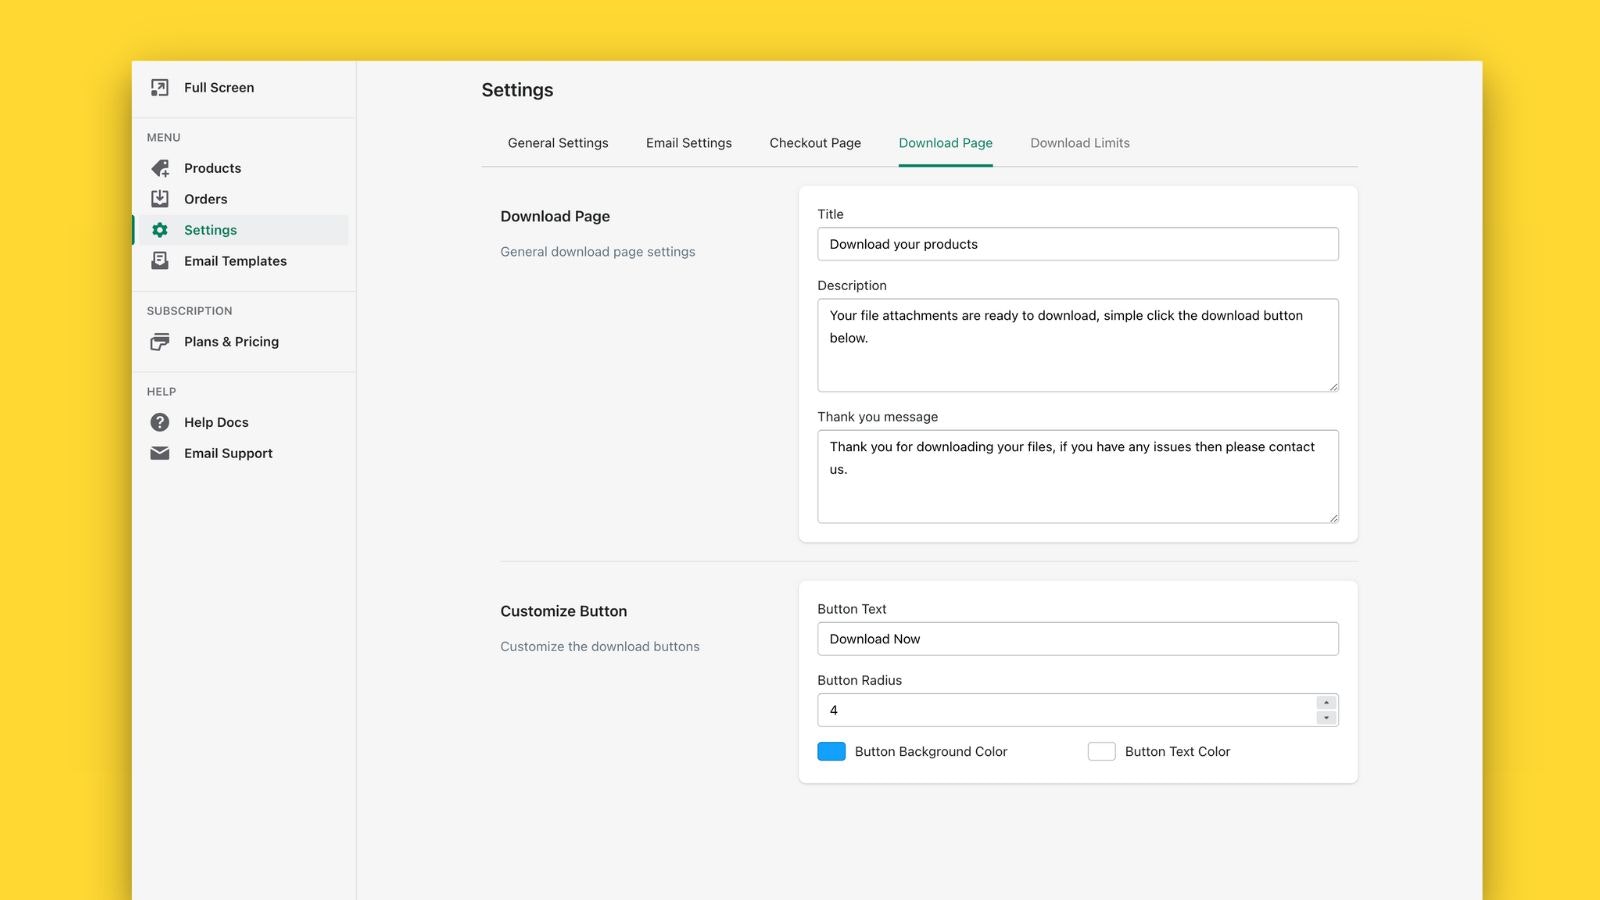Click into the Button Text input field

1078,639
